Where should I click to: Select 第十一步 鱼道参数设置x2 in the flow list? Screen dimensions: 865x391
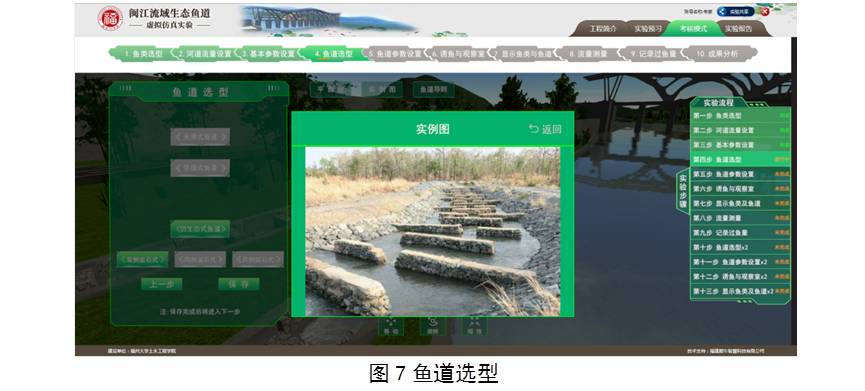click(x=740, y=262)
